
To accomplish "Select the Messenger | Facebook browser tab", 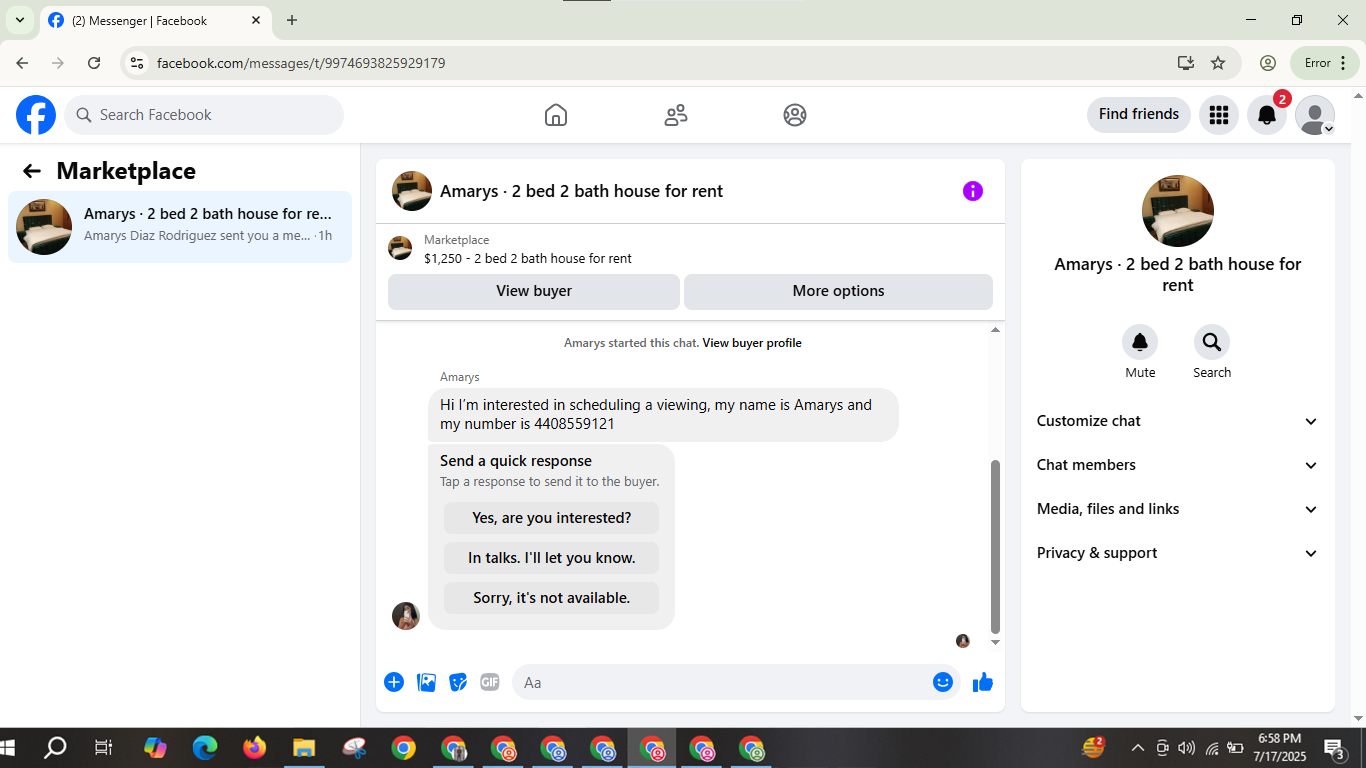I will (x=155, y=21).
